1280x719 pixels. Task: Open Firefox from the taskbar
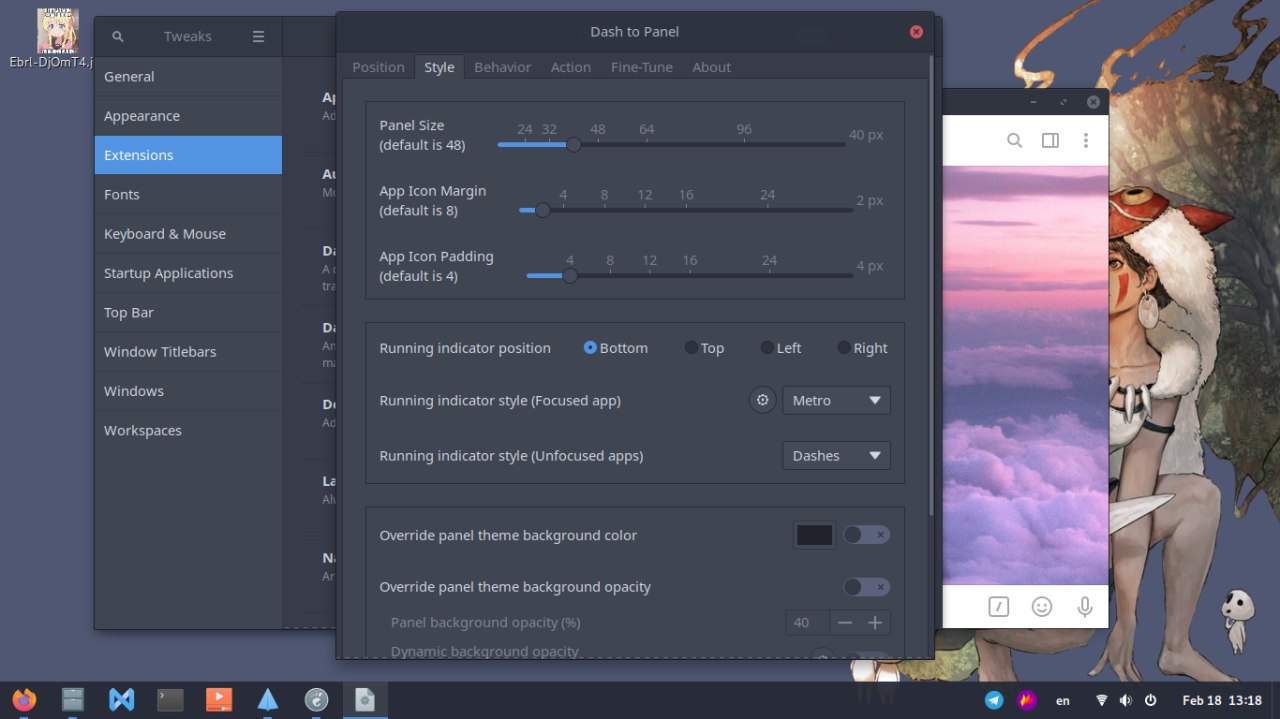point(24,700)
